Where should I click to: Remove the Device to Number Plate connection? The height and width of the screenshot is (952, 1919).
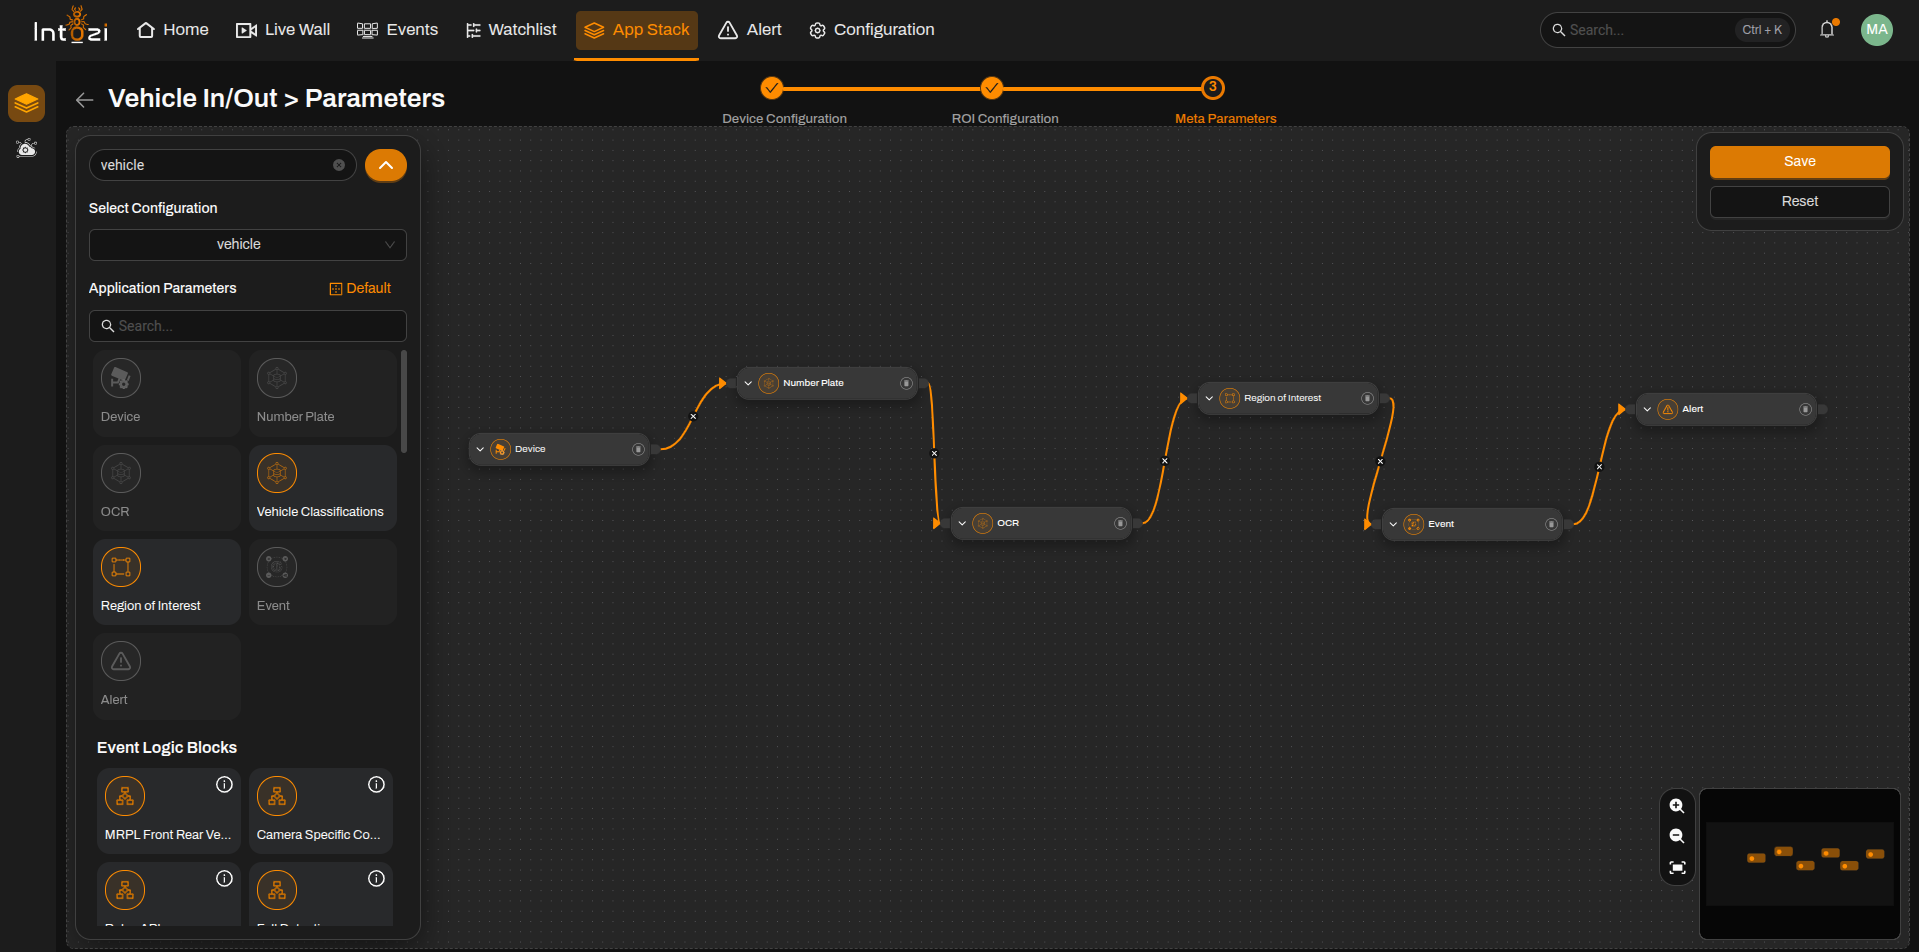click(693, 417)
